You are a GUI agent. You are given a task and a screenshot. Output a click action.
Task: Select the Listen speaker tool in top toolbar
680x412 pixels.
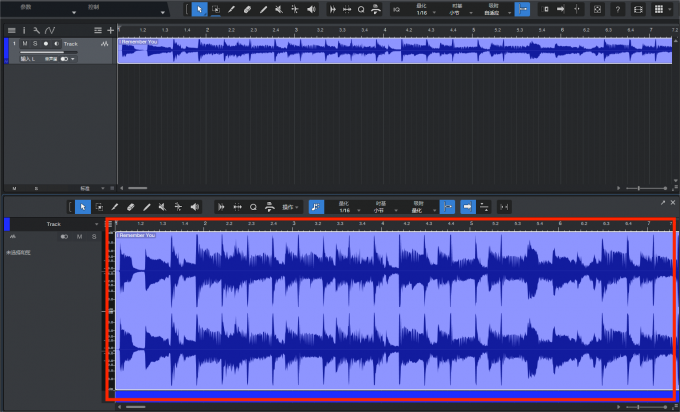coord(310,9)
